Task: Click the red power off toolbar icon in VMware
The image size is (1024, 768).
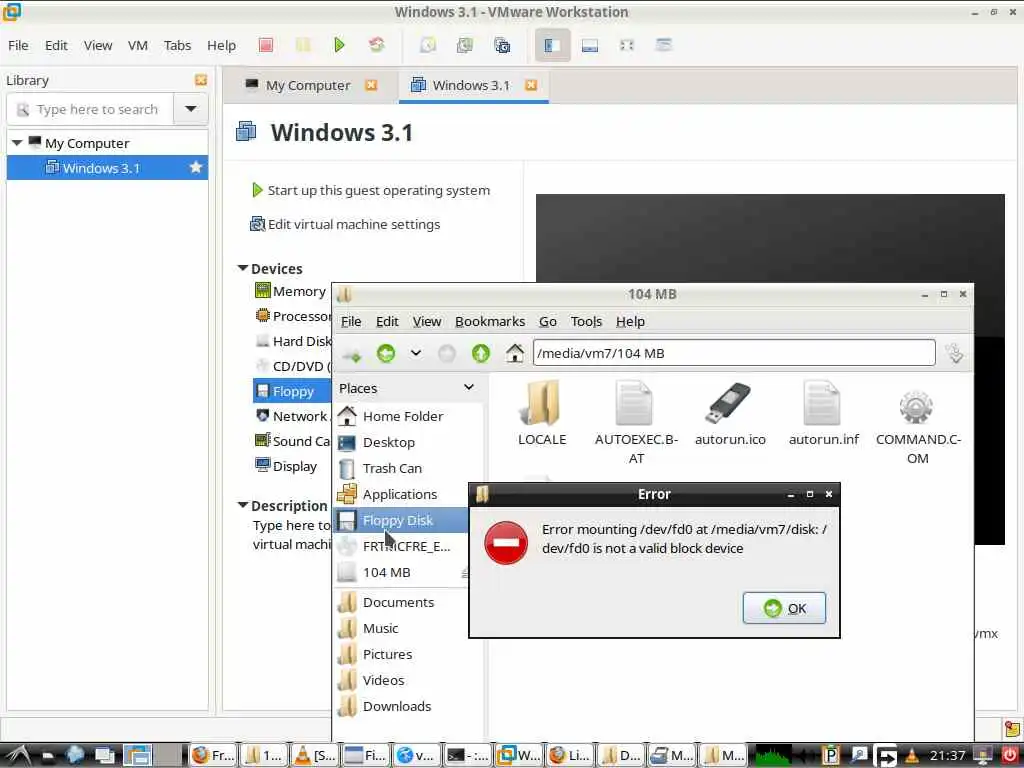Action: point(266,45)
